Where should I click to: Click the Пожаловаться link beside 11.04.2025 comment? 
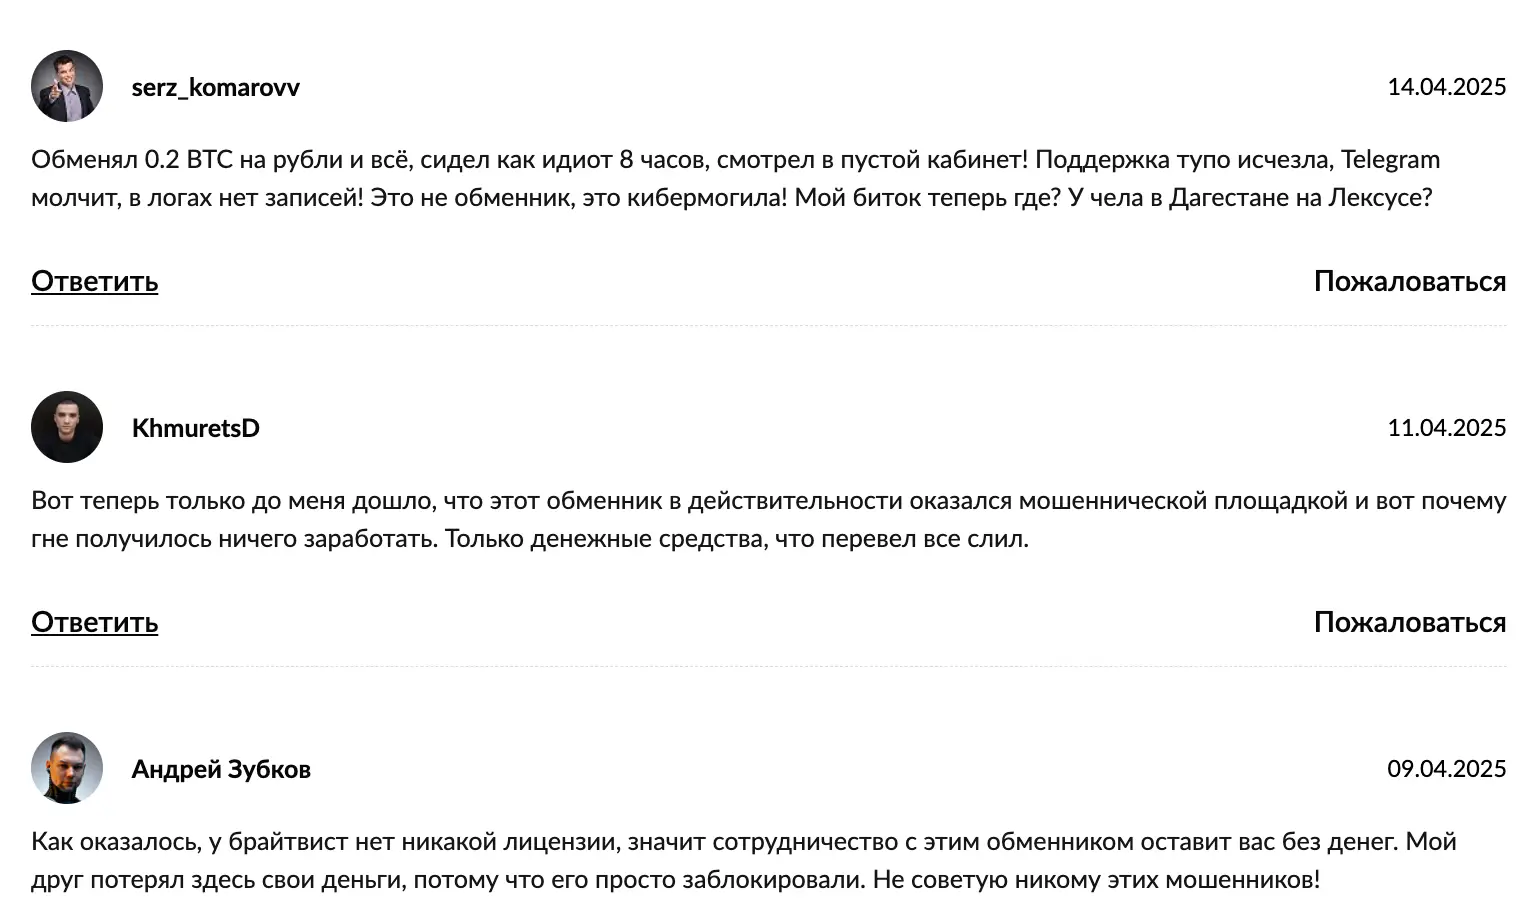[1410, 621]
